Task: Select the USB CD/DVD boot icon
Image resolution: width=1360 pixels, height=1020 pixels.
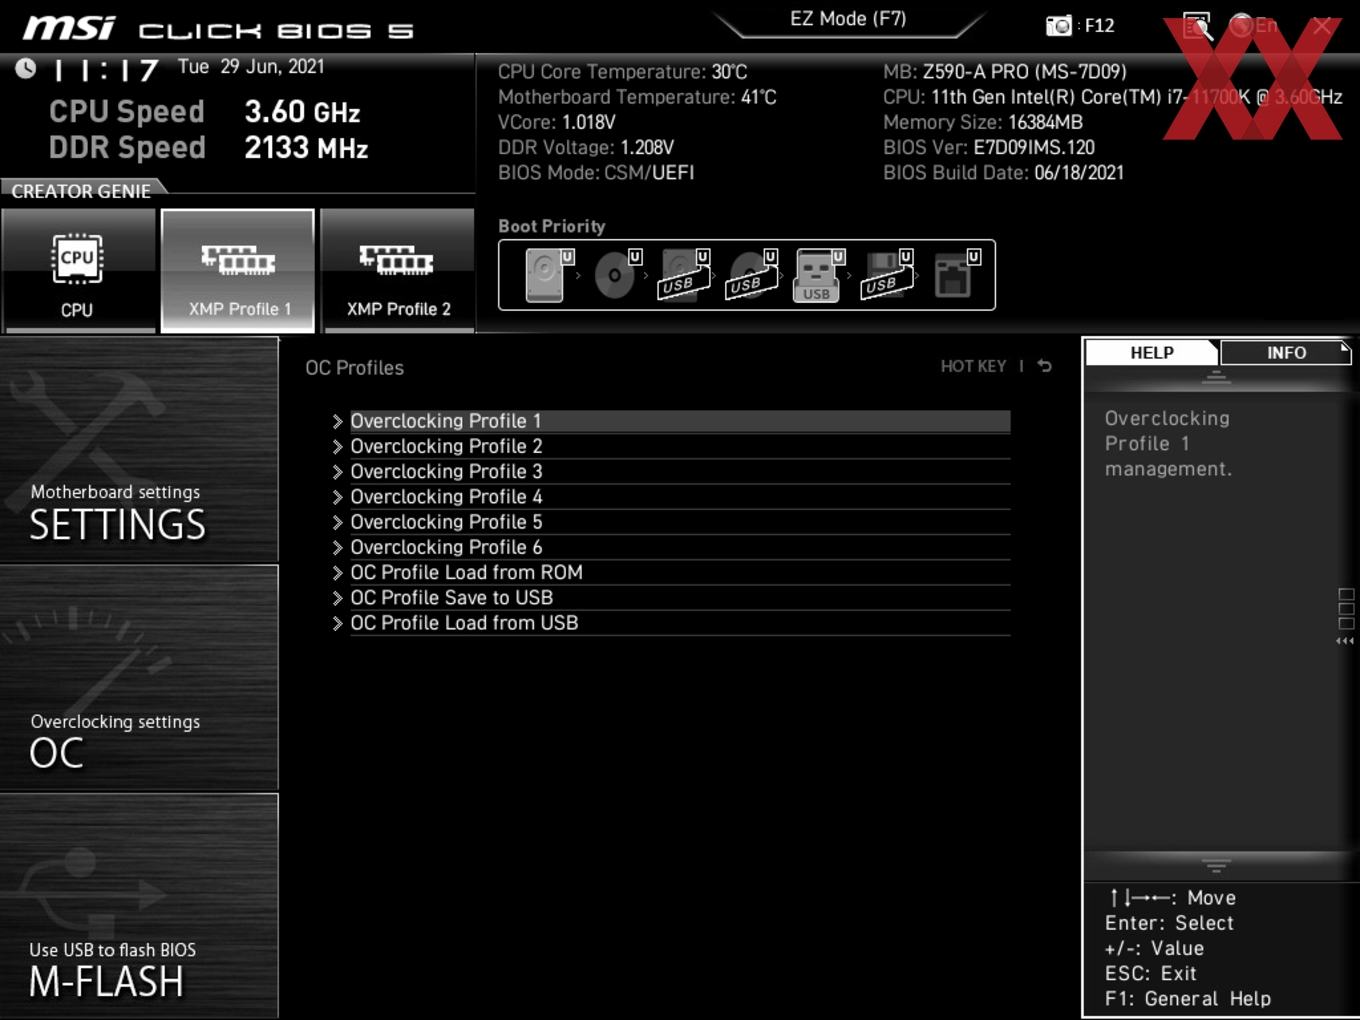Action: 751,275
